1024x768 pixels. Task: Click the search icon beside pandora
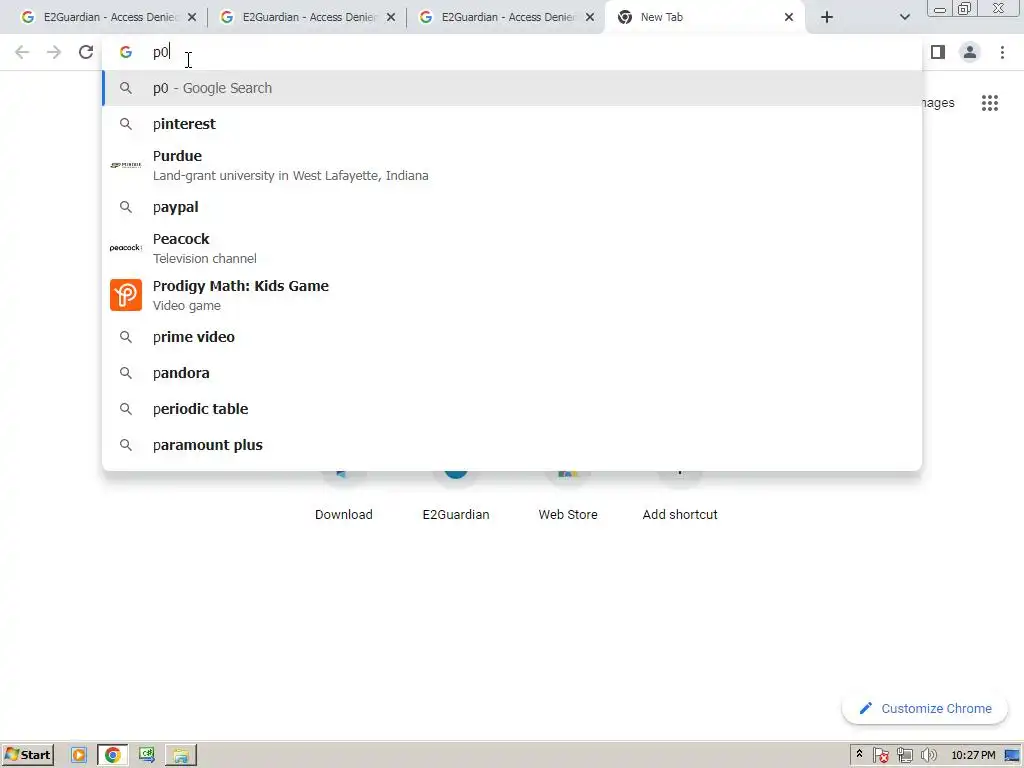click(125, 373)
